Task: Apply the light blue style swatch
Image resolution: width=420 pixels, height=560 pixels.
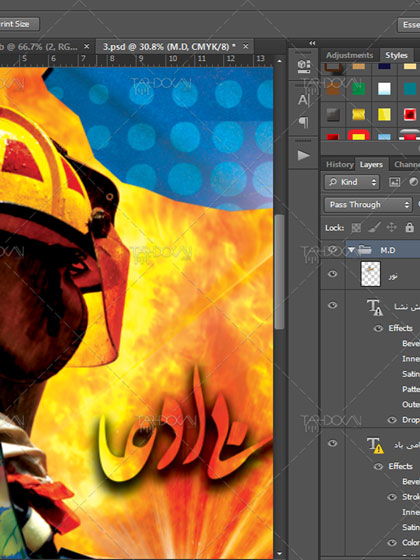Action: (x=384, y=137)
